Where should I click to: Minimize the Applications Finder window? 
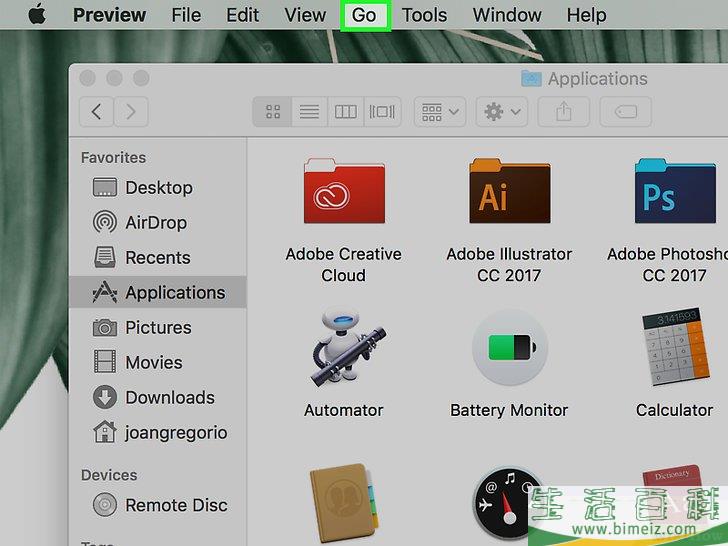[x=114, y=78]
